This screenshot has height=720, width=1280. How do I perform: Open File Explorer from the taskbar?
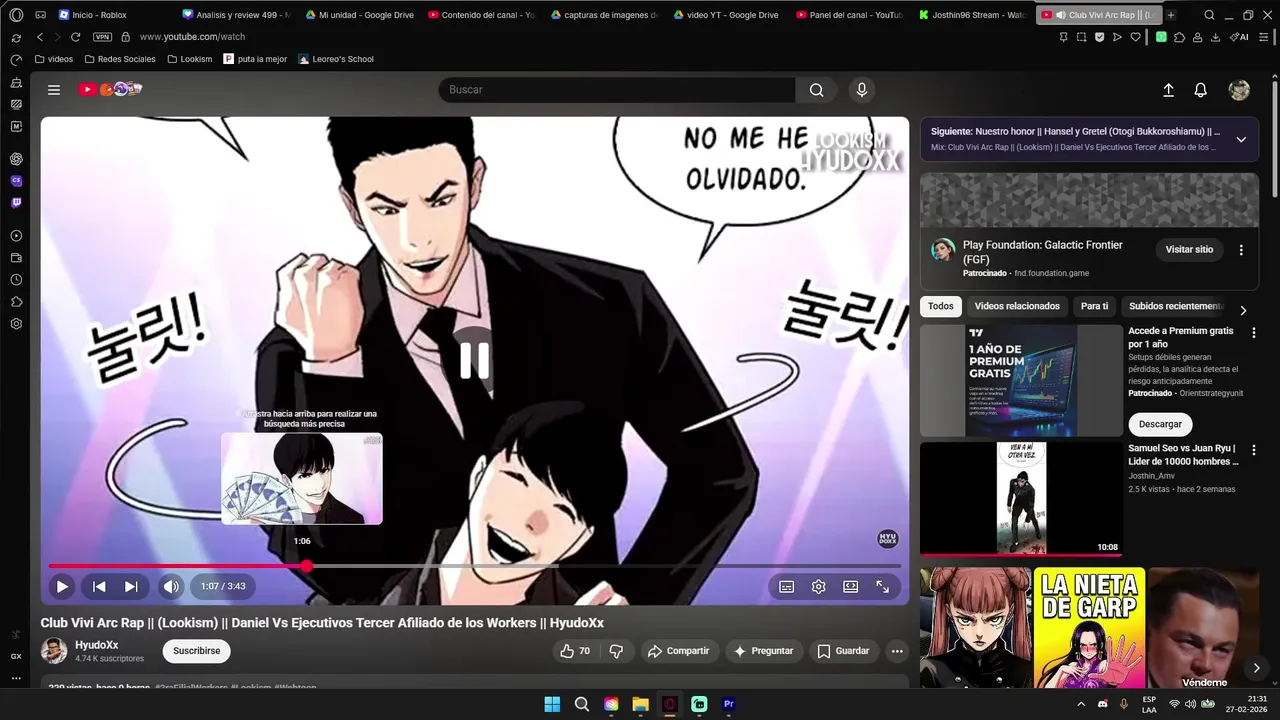[640, 704]
